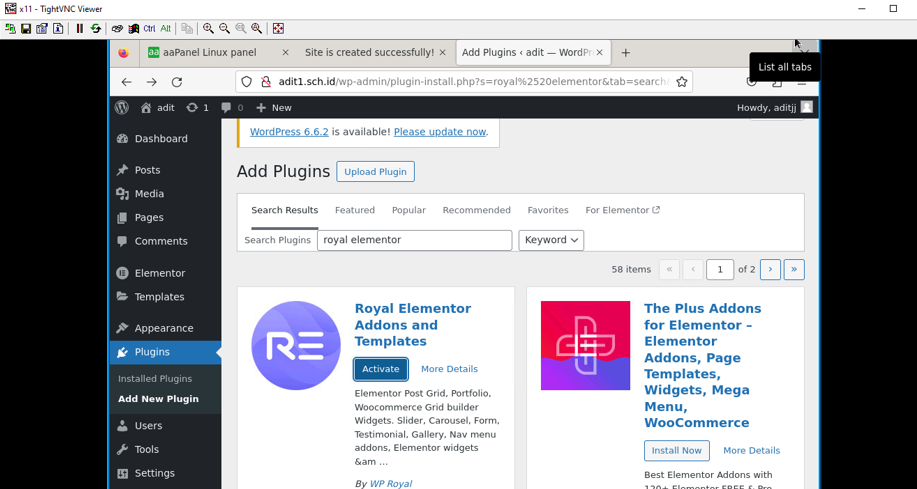917x489 pixels.
Task: Open the Plugins sidebar menu
Action: coord(166,352)
